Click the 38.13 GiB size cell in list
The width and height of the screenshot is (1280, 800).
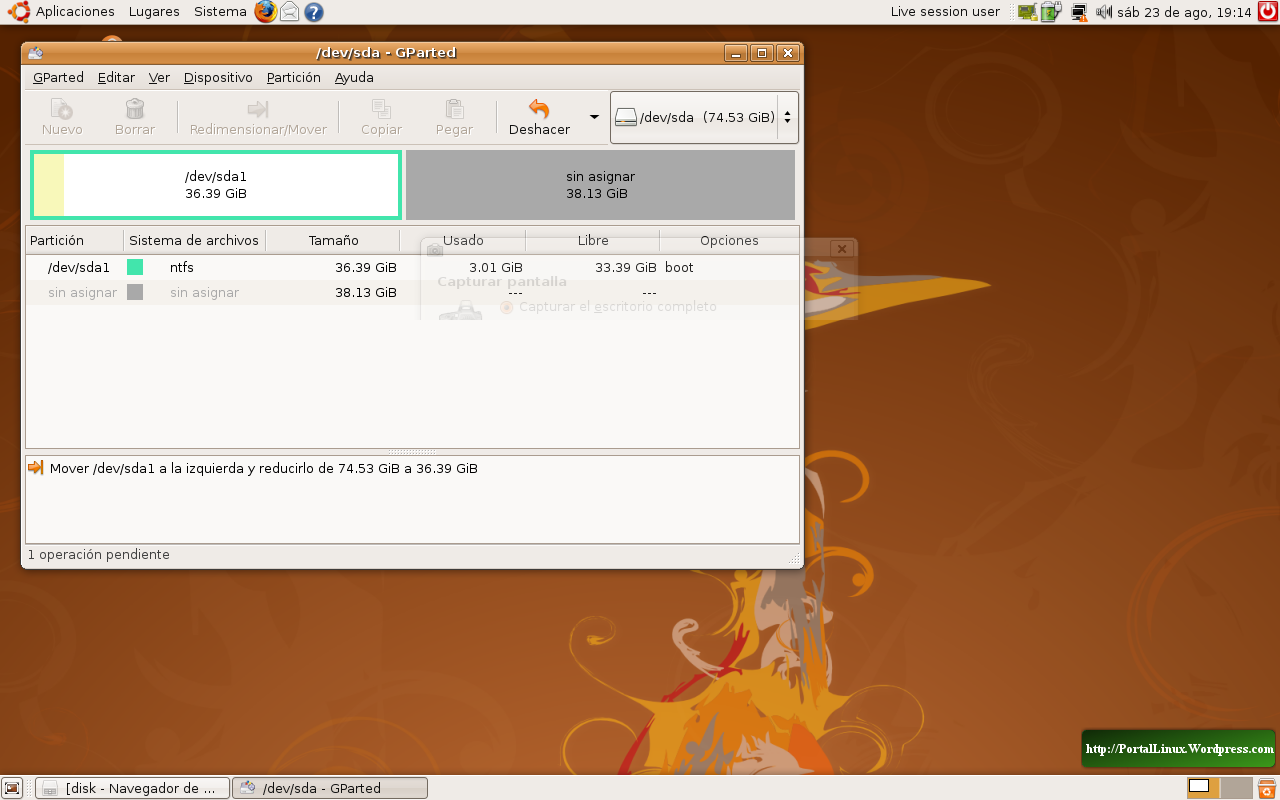366,292
